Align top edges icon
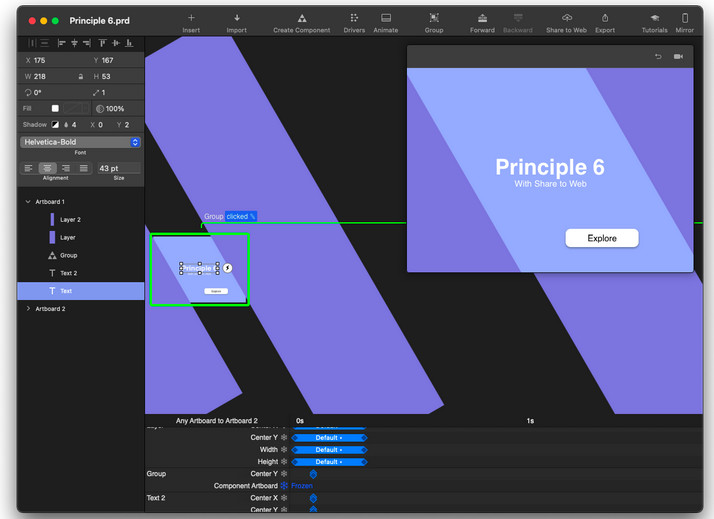The height and width of the screenshot is (519, 714). pos(102,43)
